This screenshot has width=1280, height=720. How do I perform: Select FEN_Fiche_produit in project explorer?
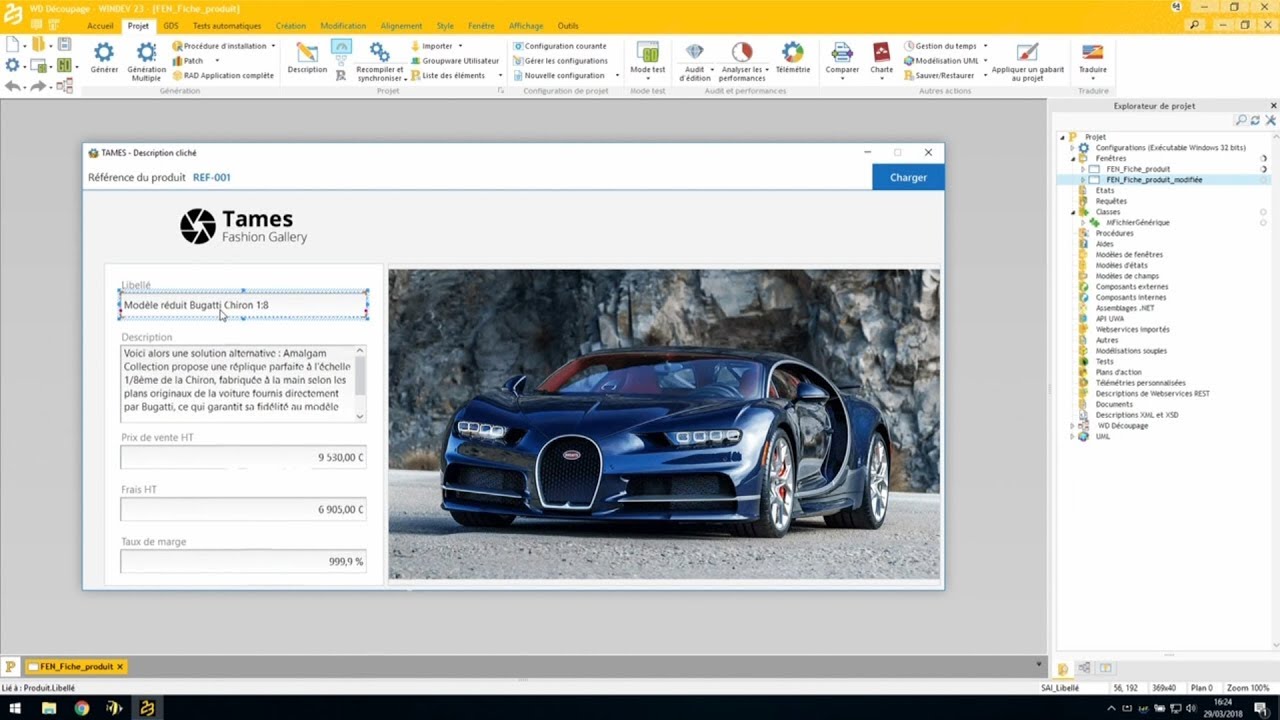(1138, 169)
